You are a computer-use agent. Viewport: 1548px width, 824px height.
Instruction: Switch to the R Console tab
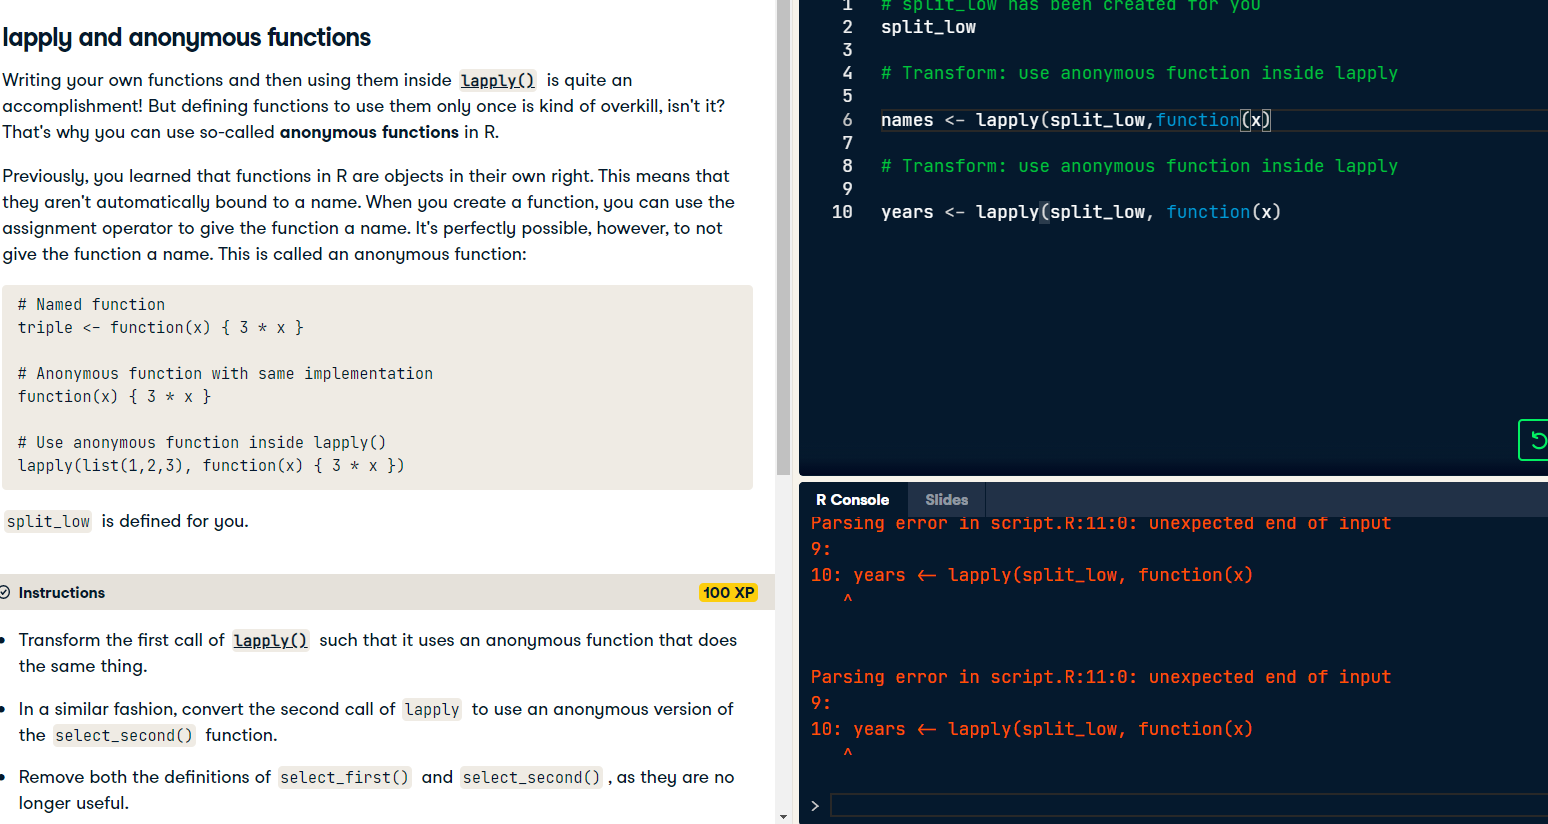[852, 500]
